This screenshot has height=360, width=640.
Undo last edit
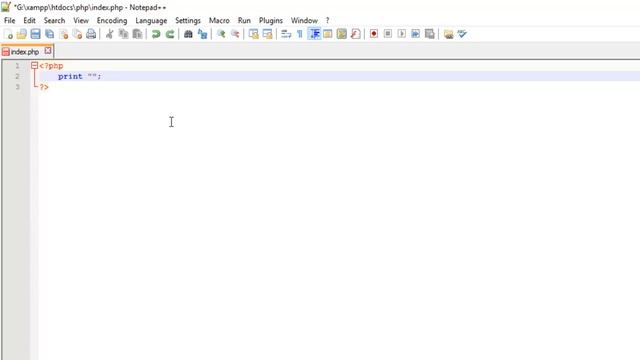click(x=156, y=34)
